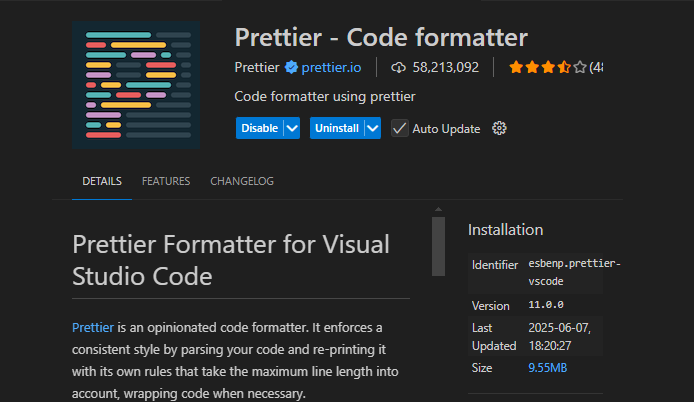
Task: Open the Prettier link in the readme
Action: coord(93,328)
